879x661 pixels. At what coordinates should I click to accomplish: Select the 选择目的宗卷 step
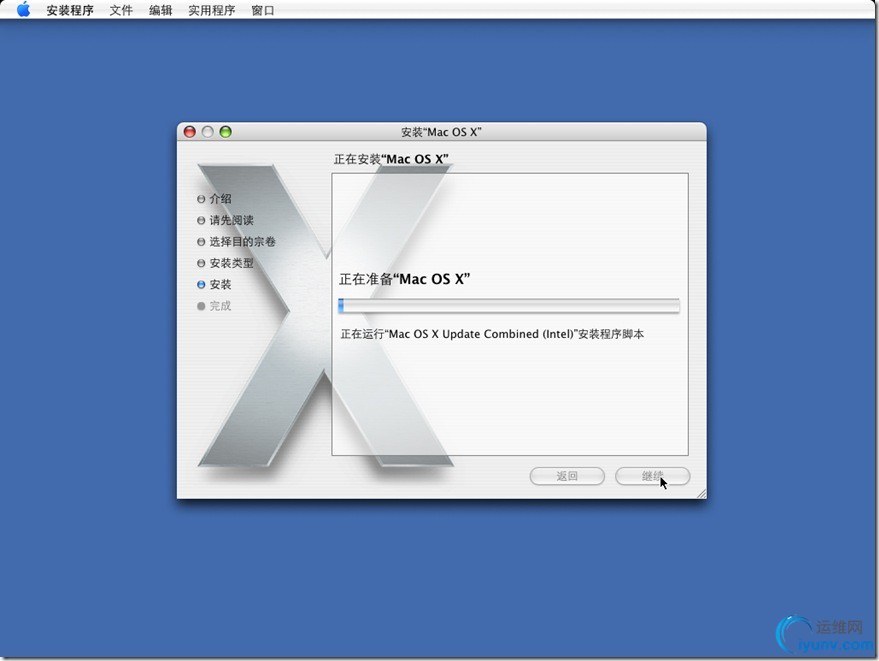242,242
